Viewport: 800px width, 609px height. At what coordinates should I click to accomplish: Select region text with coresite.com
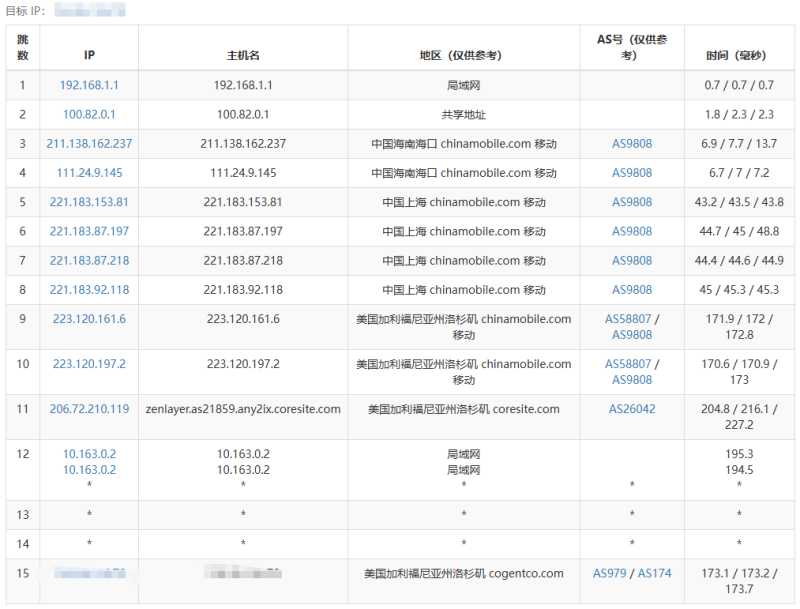pos(463,409)
